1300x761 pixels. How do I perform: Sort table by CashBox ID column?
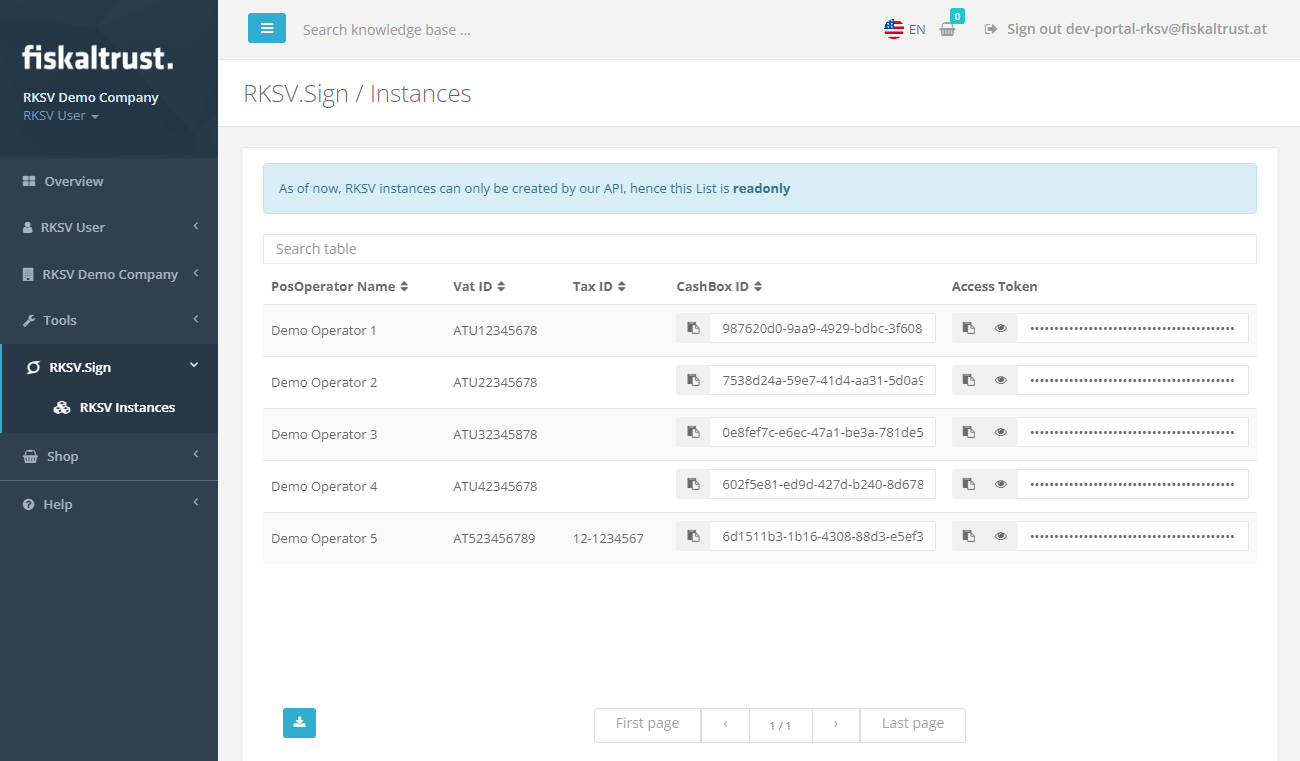point(719,286)
